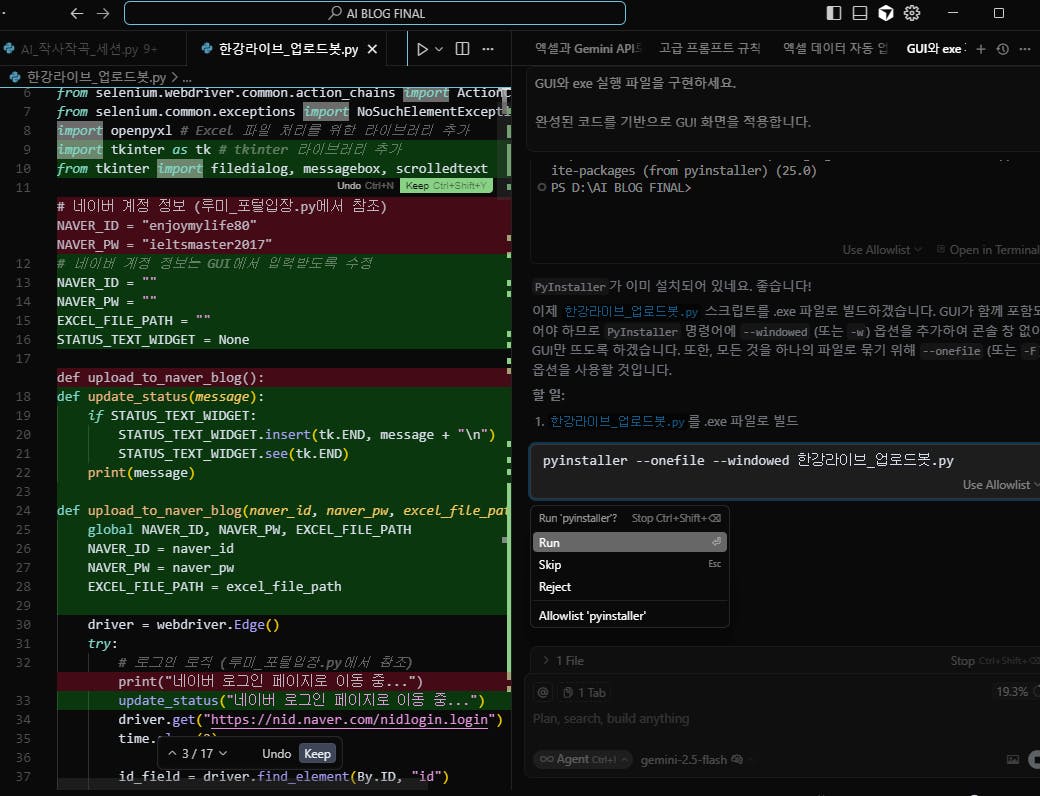Click the Run option in the menu
Viewport: 1040px width, 796px height.
pos(549,542)
